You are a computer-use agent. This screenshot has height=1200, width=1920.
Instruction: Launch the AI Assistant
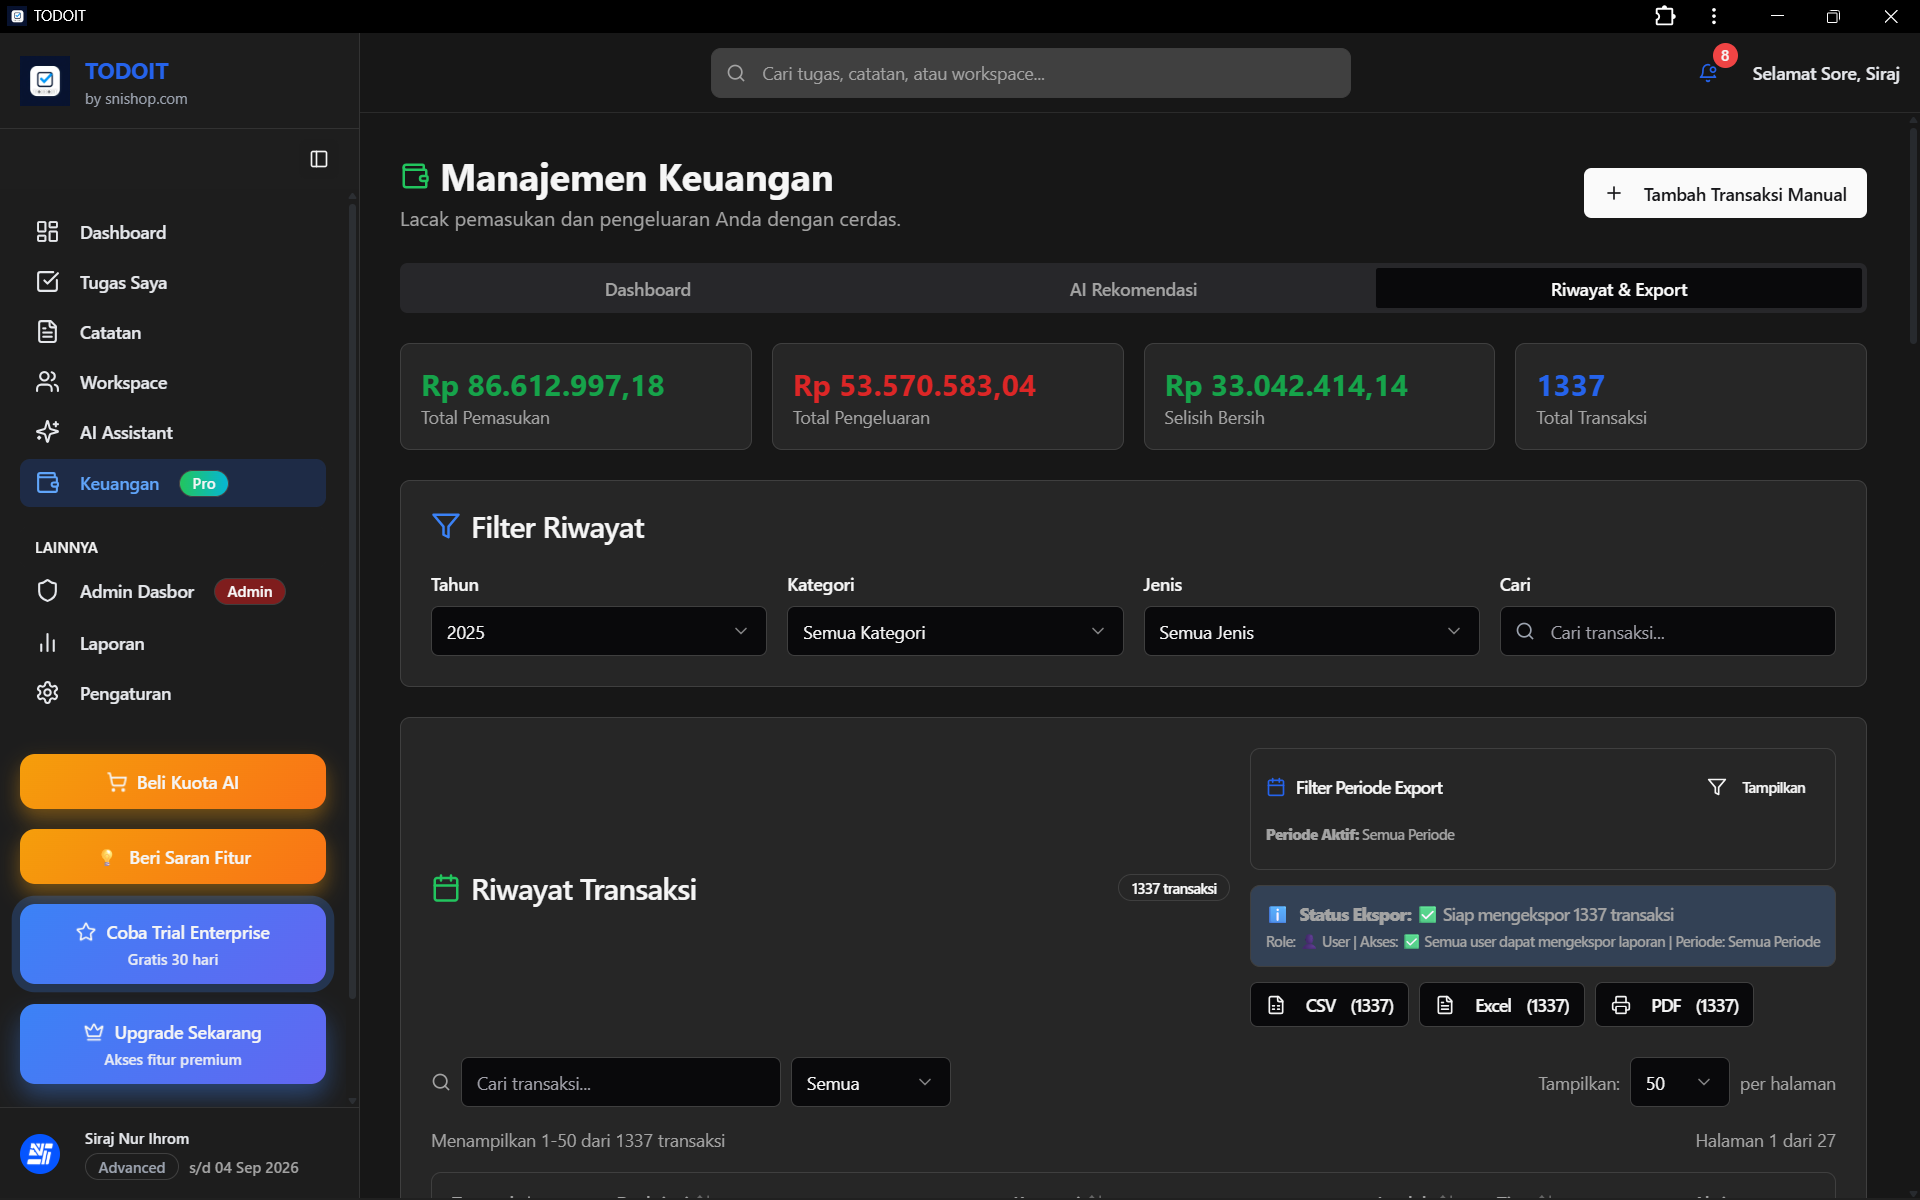[126, 432]
